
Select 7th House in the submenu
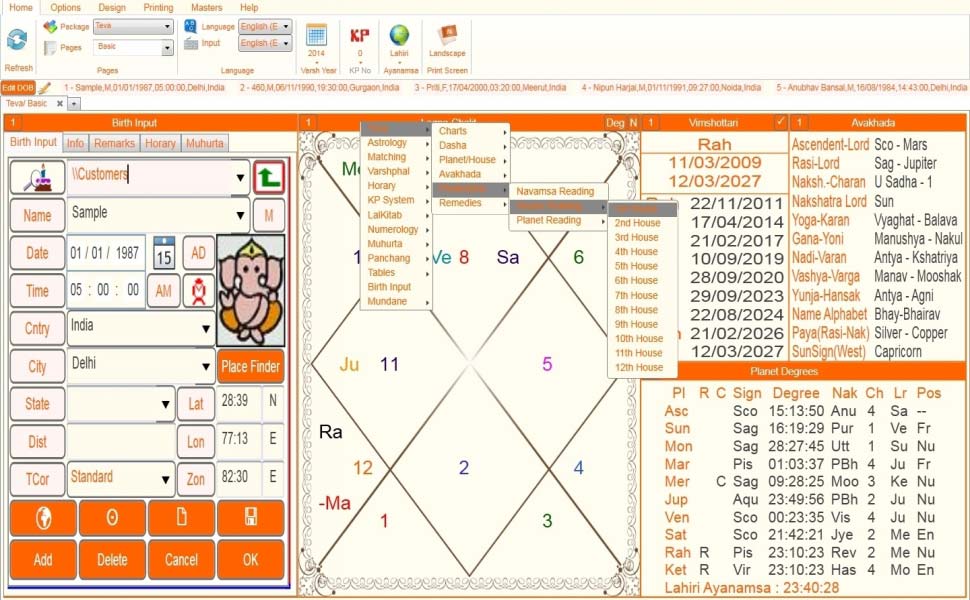click(x=636, y=296)
